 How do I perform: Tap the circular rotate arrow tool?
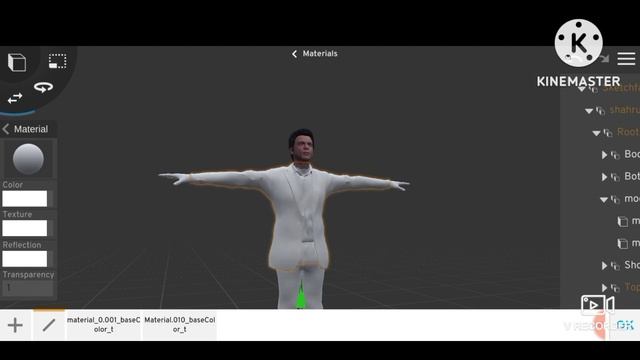pyautogui.click(x=43, y=87)
